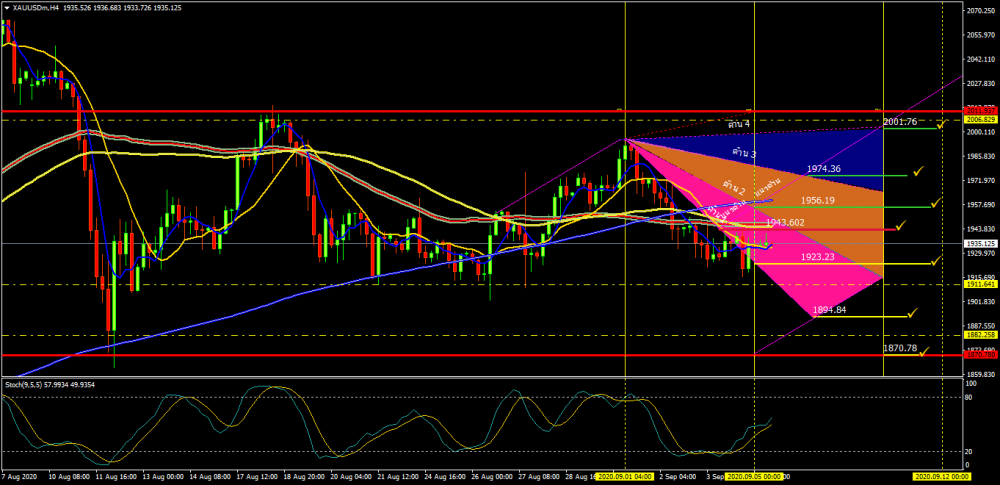Select the yellow 2006.829 price axis label
1000x485 pixels.
[x=980, y=120]
